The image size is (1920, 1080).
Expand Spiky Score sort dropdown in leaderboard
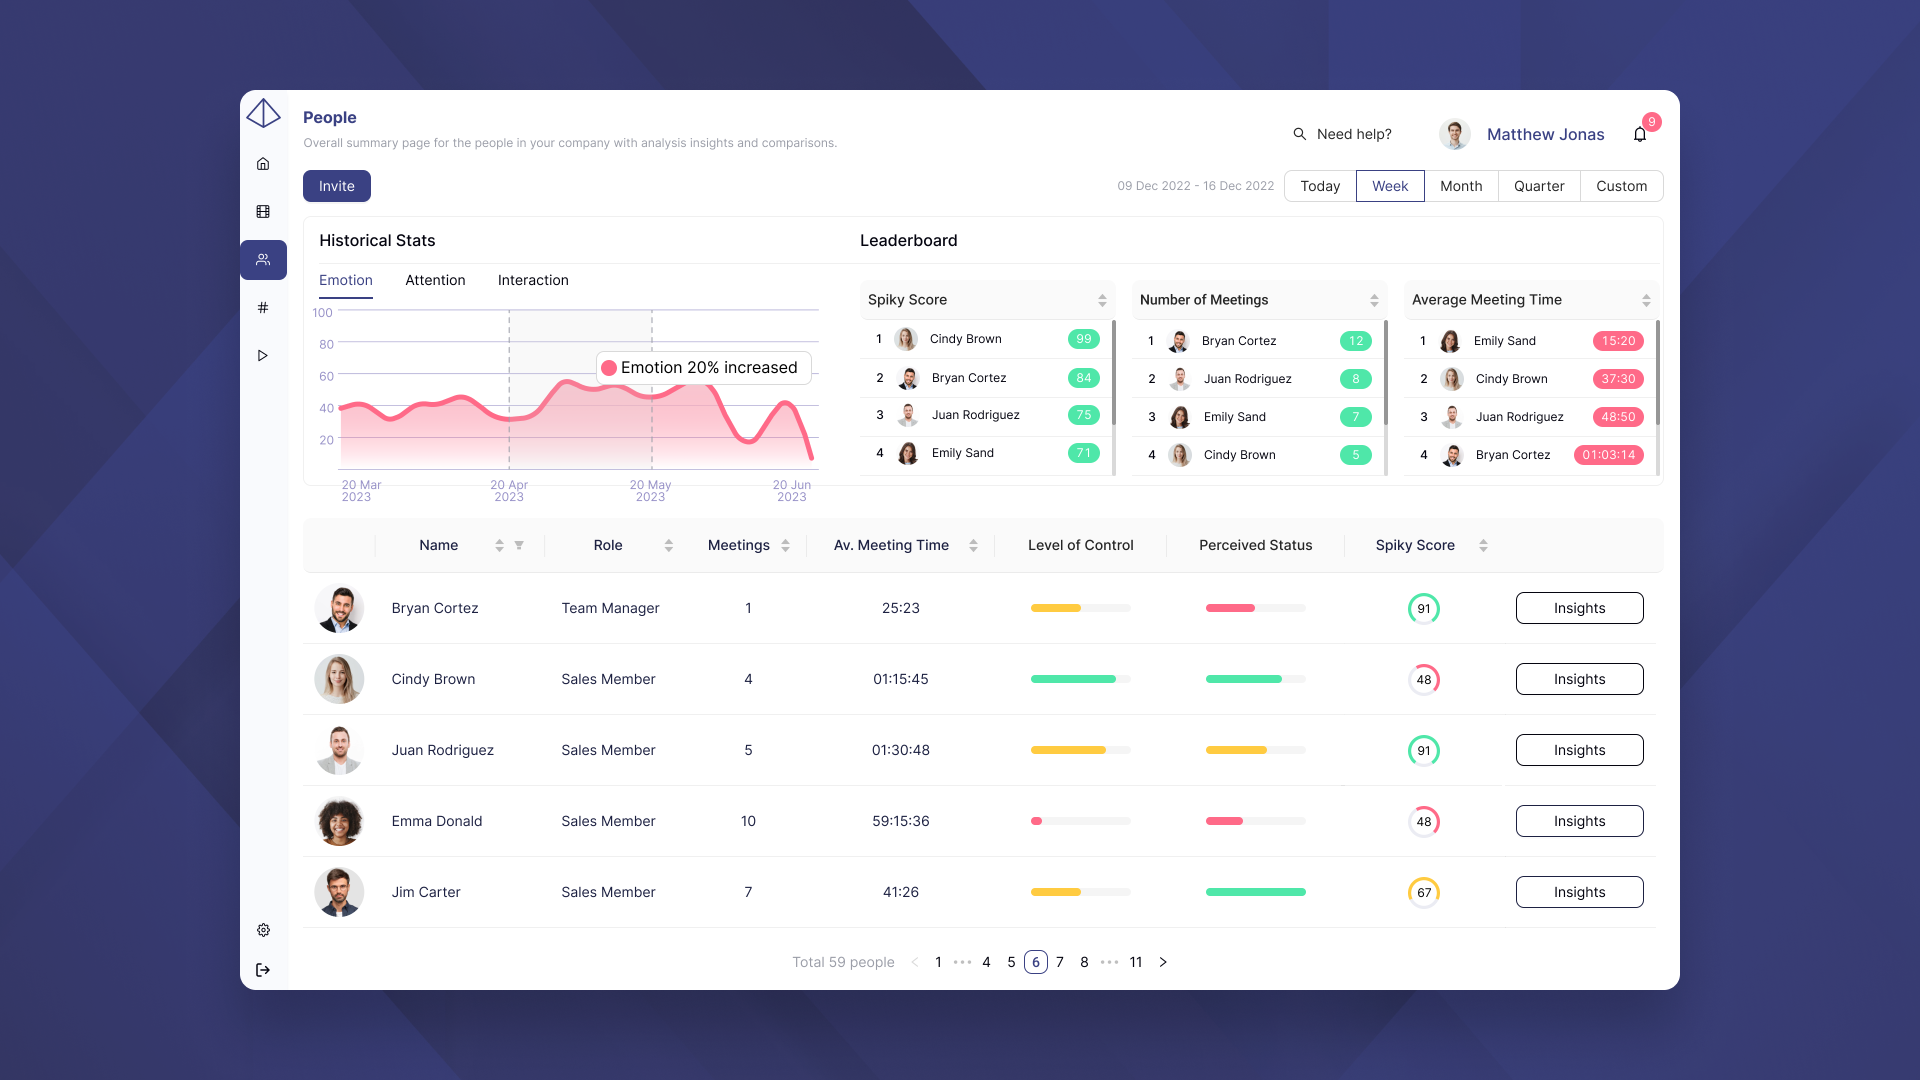[1100, 301]
